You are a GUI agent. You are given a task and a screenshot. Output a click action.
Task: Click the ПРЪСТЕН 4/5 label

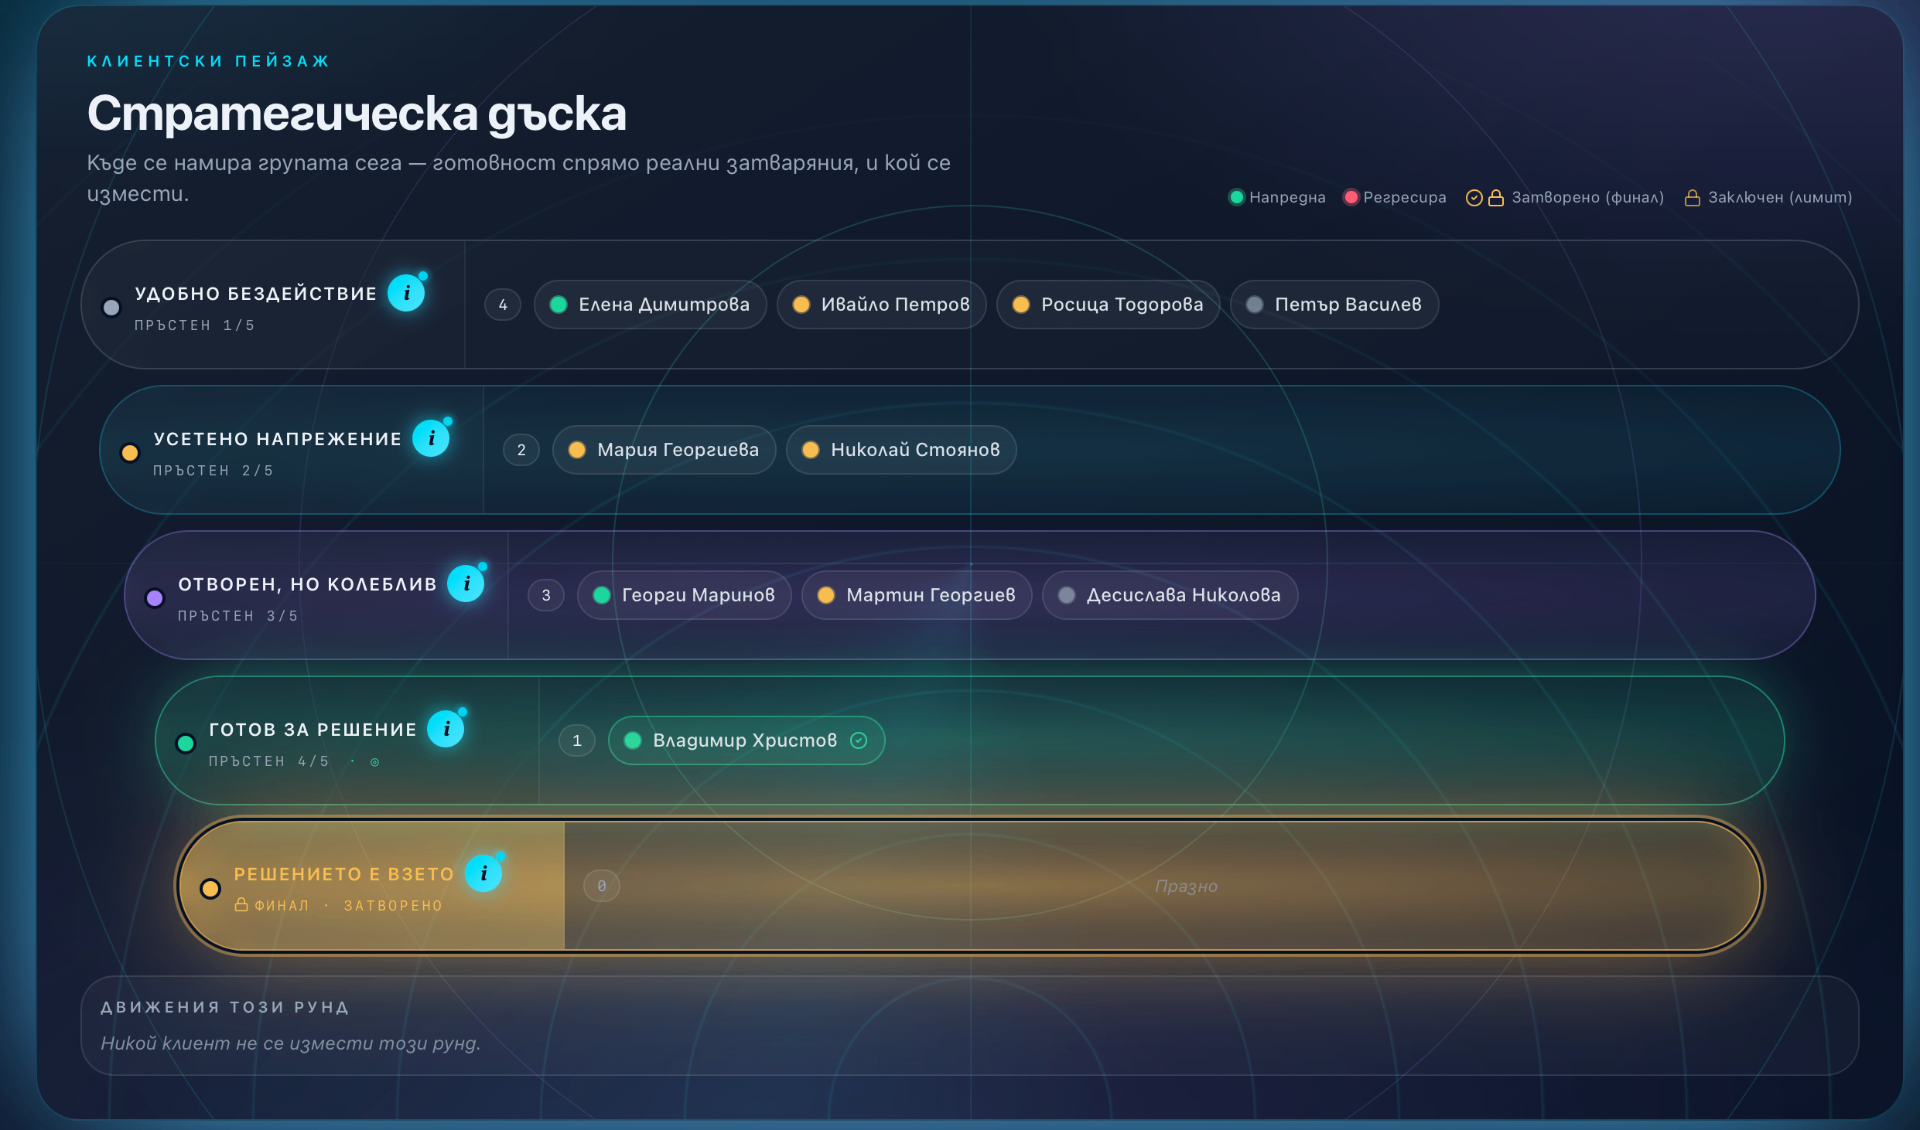(269, 762)
